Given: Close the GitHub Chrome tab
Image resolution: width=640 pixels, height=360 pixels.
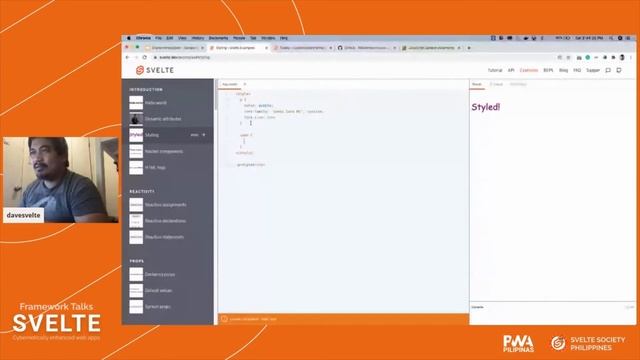Looking at the screenshot, I should (395, 48).
